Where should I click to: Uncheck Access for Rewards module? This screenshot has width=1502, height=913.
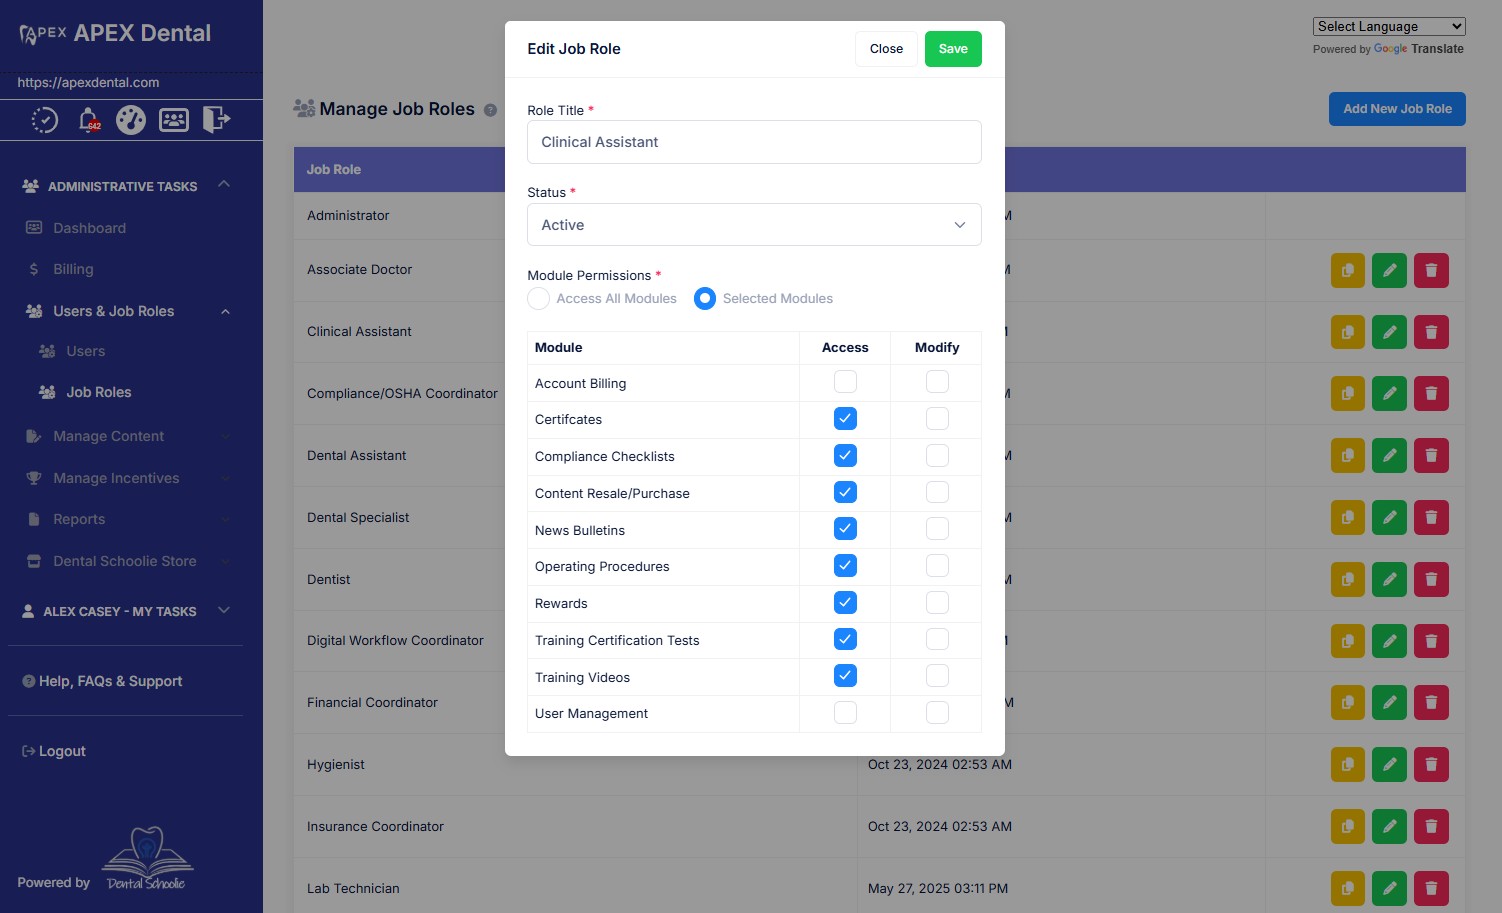845,603
